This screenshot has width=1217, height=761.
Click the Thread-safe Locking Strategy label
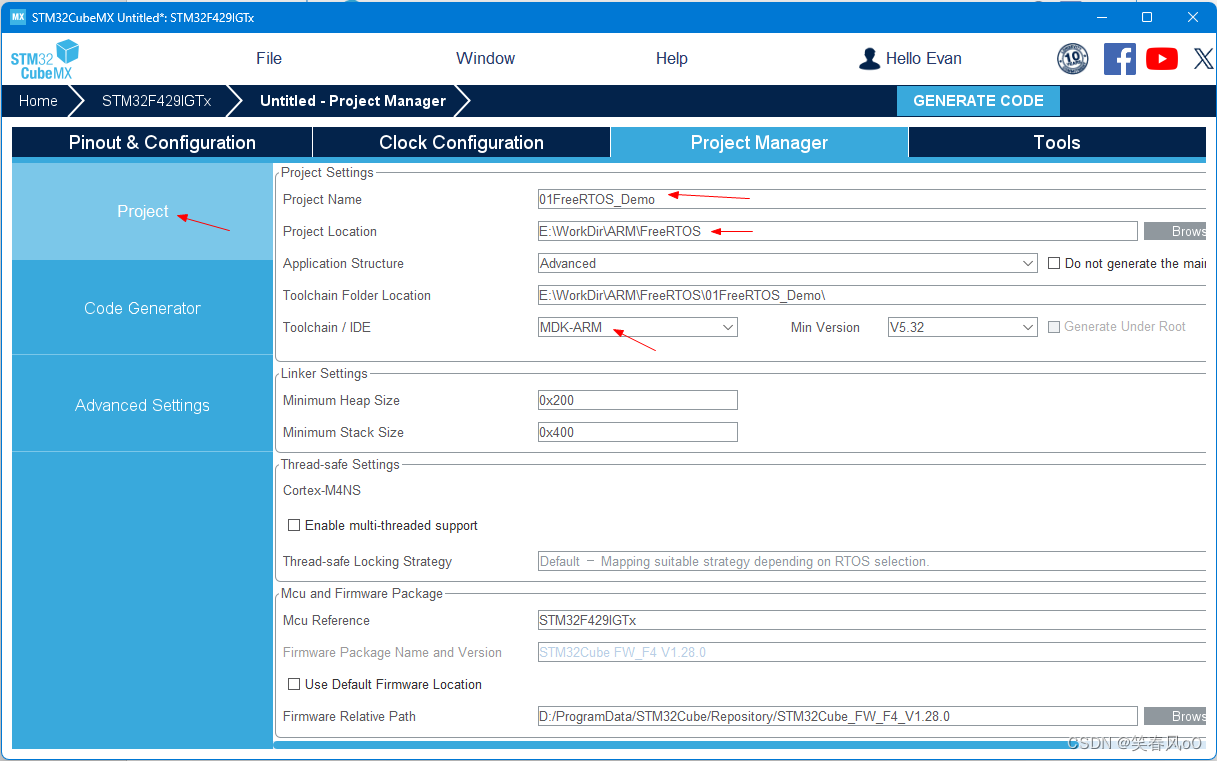tap(367, 561)
